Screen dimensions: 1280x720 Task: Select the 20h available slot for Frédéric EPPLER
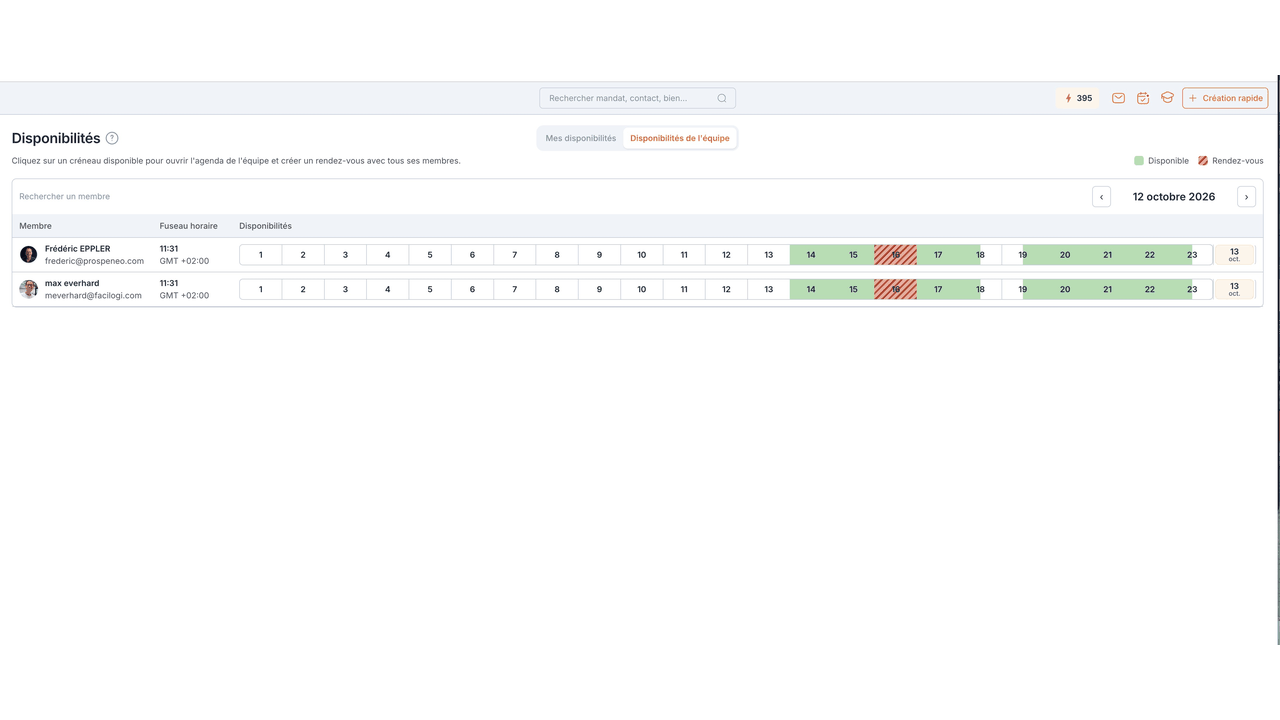click(1065, 255)
